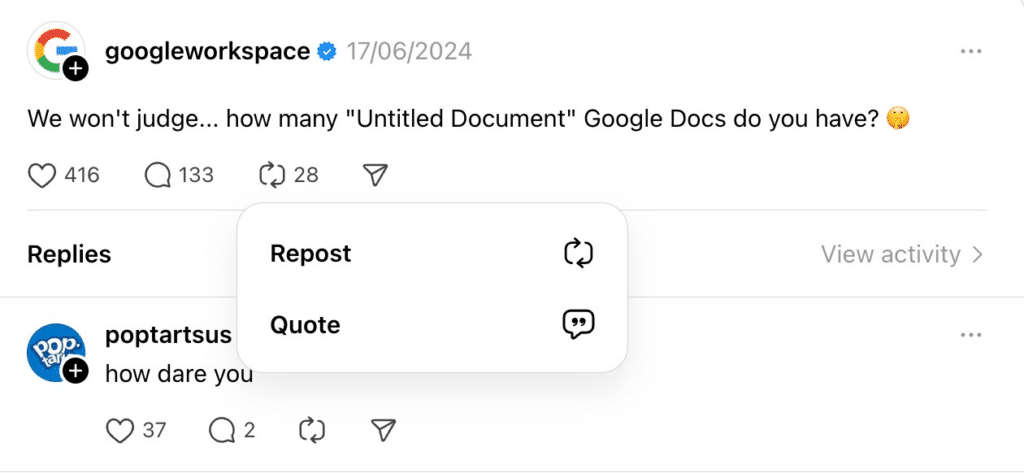Follow googleworkspace using the plus badge
Image resolution: width=1024 pixels, height=473 pixels.
[x=76, y=68]
